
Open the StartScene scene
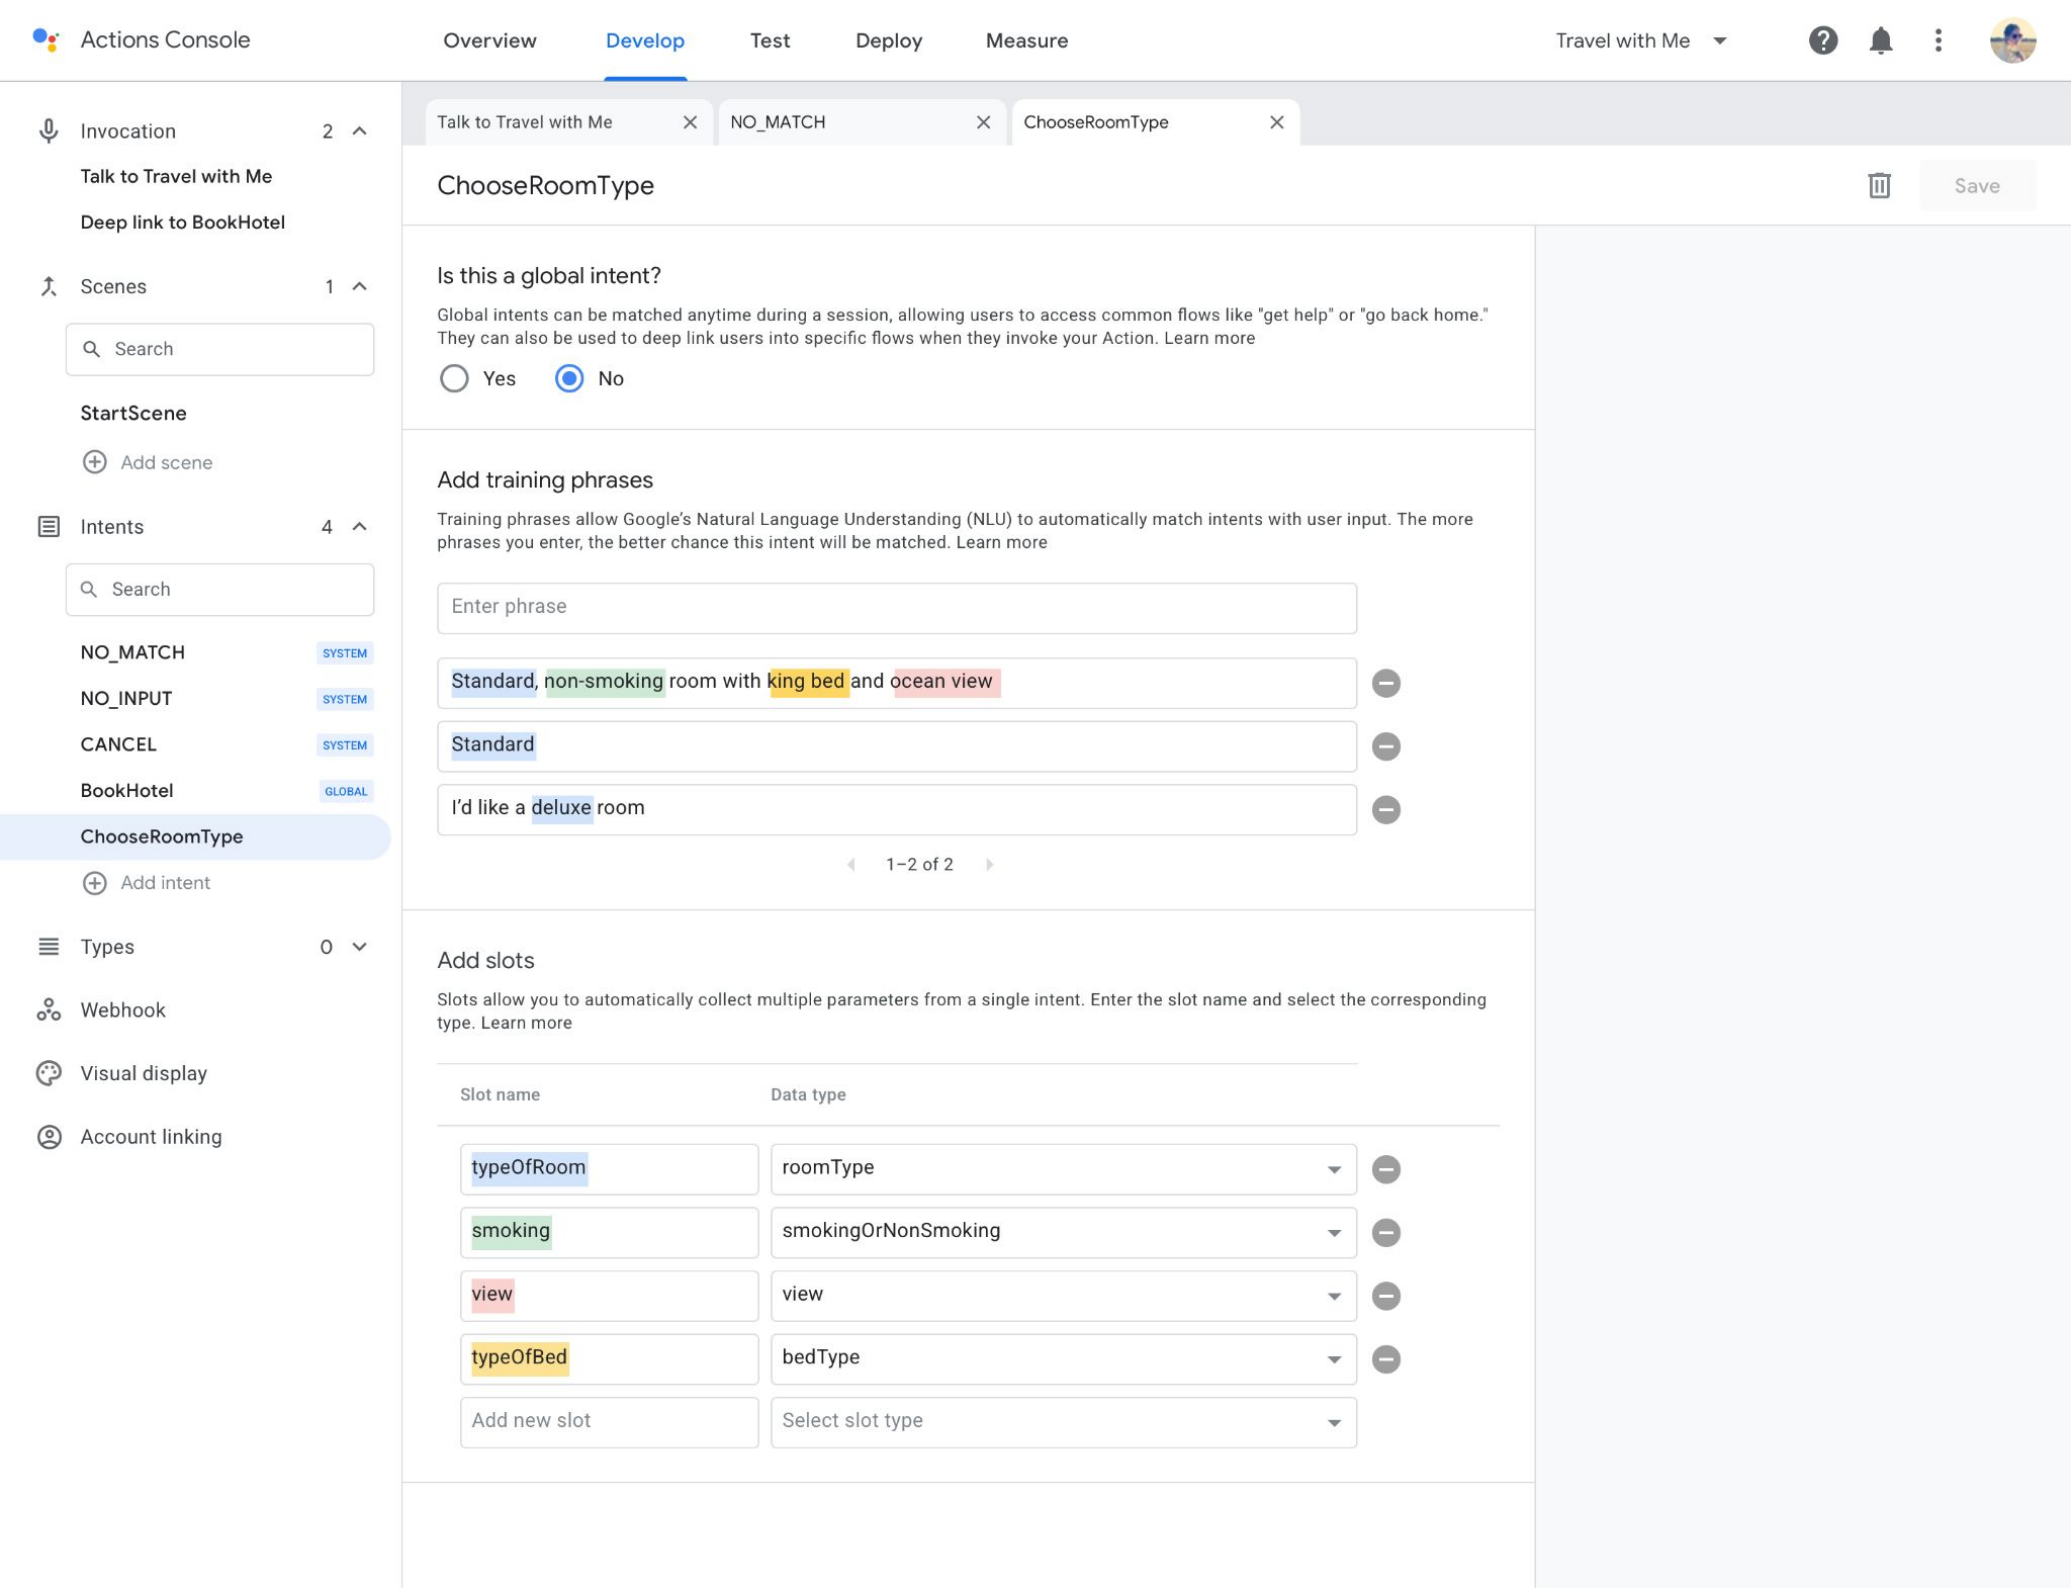133,413
